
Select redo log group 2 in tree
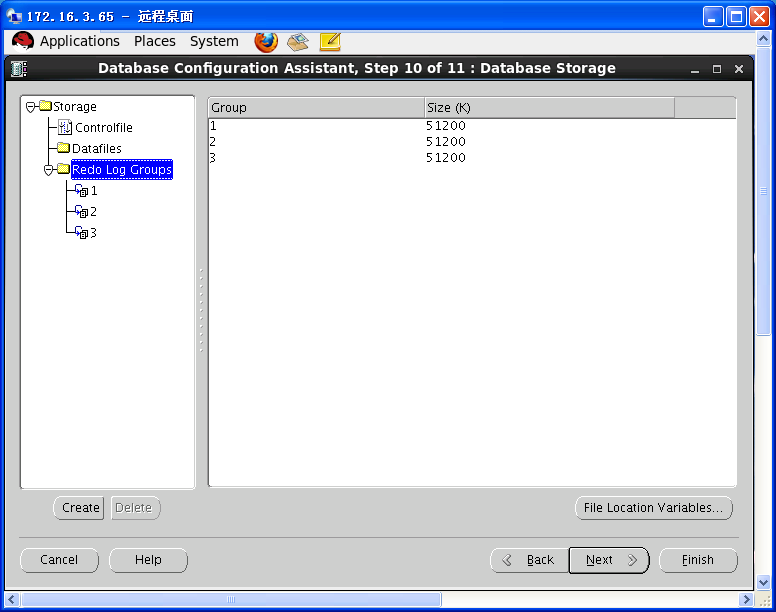pos(92,212)
